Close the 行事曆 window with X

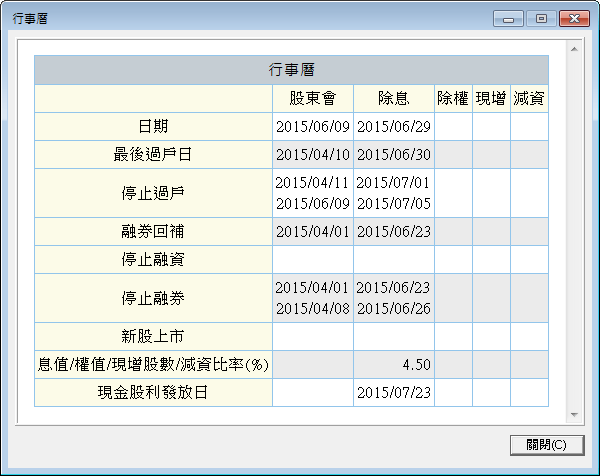pyautogui.click(x=573, y=18)
